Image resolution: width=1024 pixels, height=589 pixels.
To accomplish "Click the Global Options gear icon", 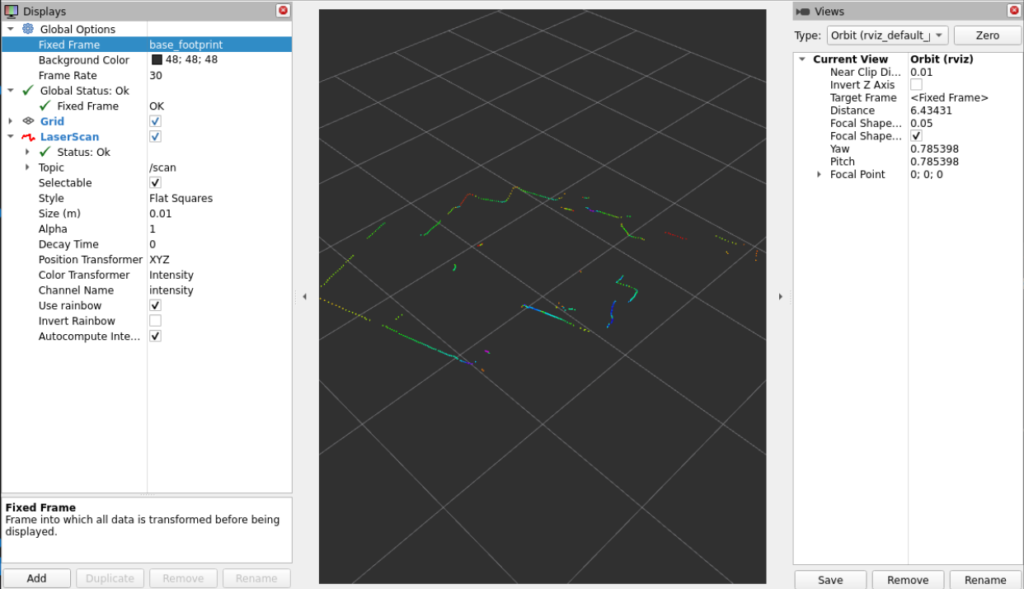I will (28, 30).
